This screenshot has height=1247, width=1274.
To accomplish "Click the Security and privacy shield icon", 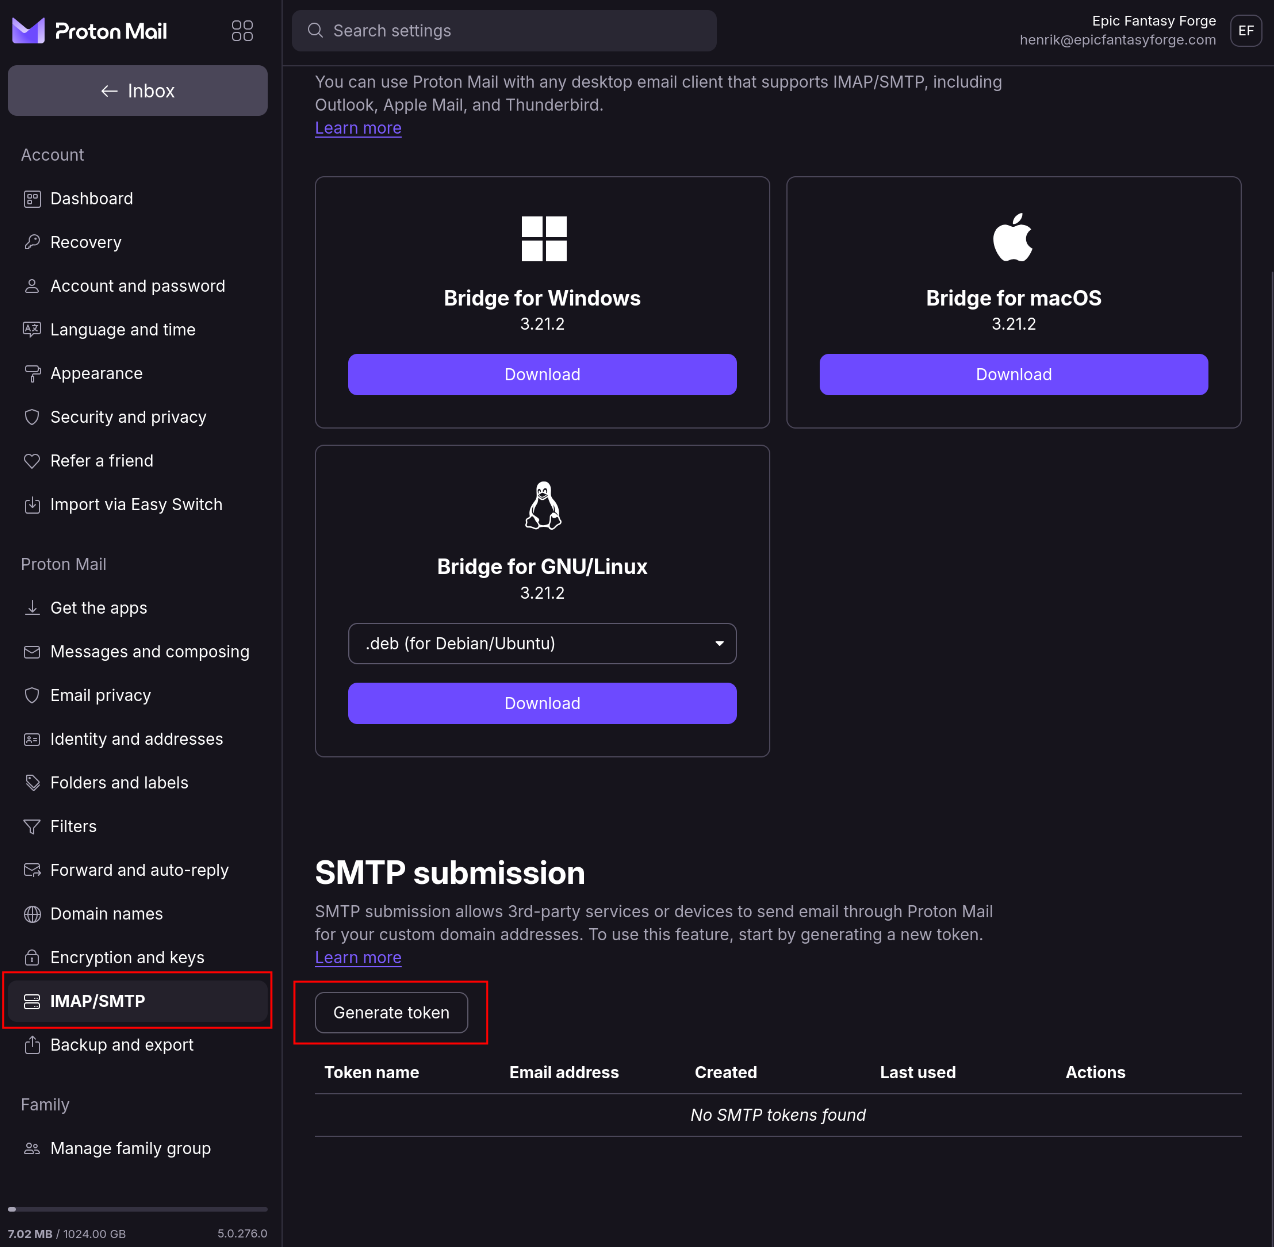I will pyautogui.click(x=32, y=417).
